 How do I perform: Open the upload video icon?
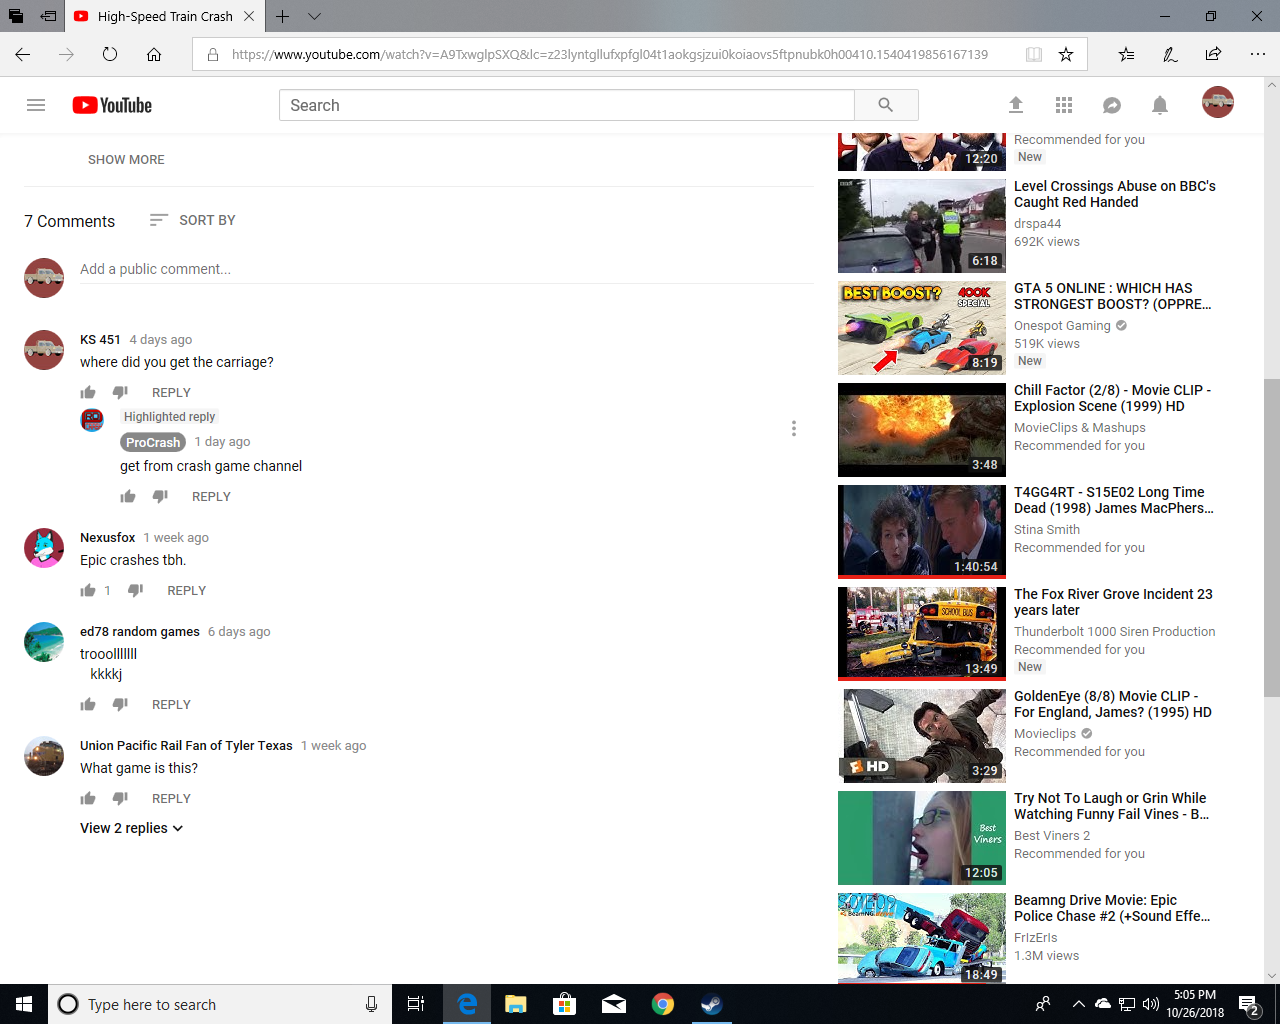pyautogui.click(x=1016, y=105)
